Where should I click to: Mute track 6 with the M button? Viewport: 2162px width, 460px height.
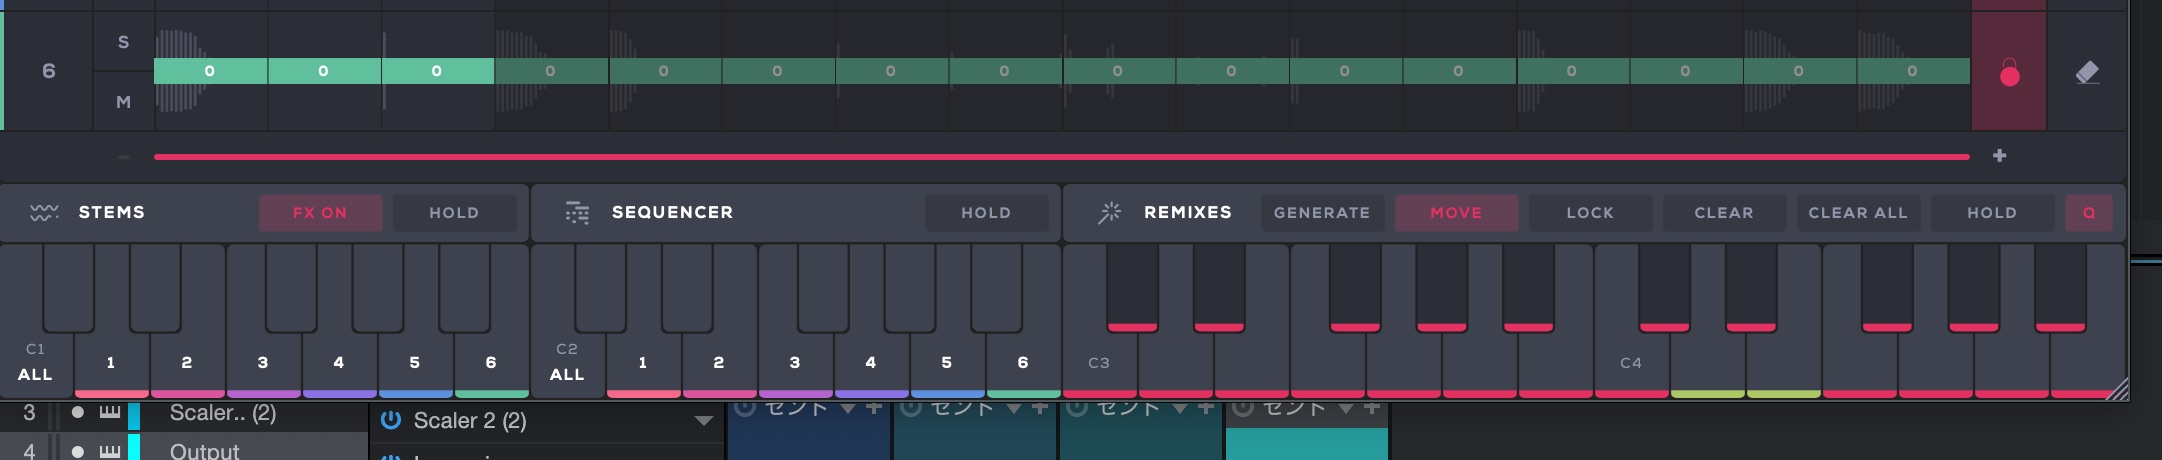tap(123, 102)
